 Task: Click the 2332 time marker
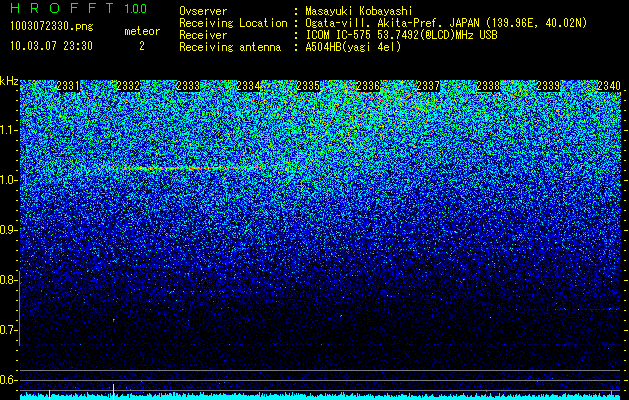[128, 86]
